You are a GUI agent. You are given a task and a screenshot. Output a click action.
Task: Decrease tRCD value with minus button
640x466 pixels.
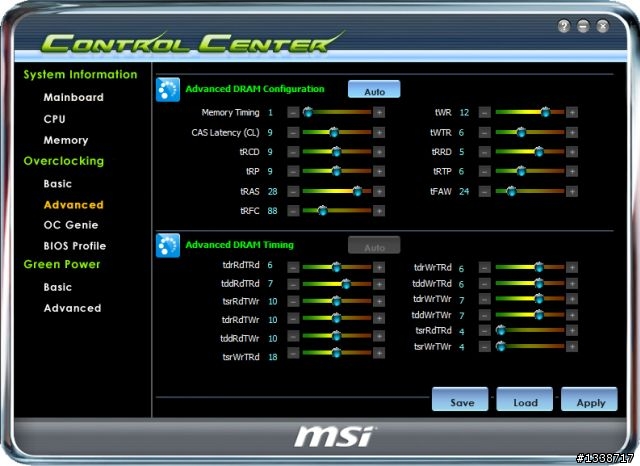293,152
